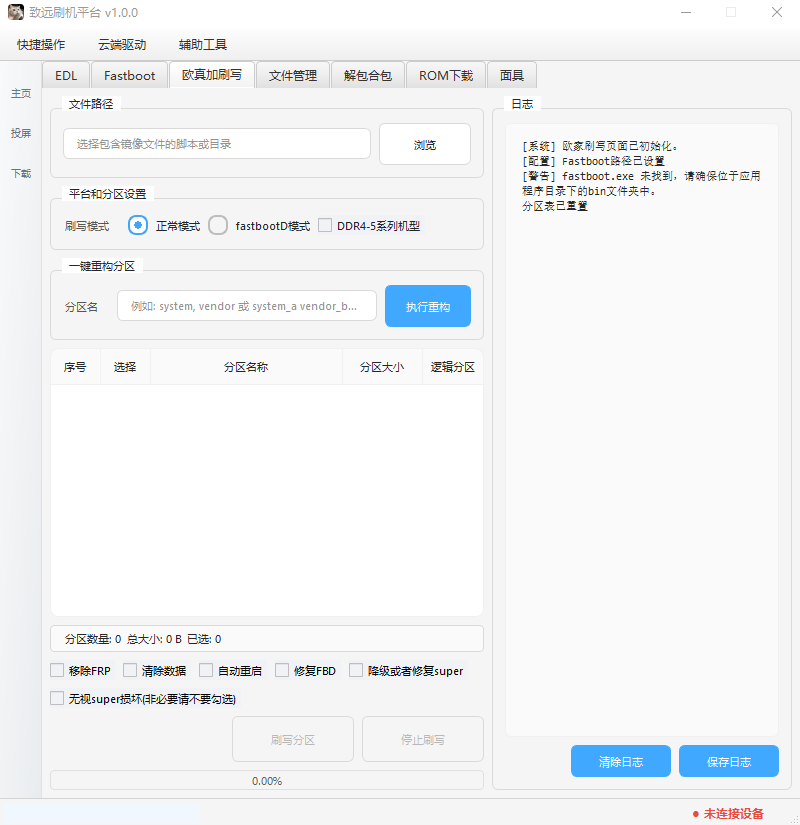This screenshot has width=800, height=825.
Task: Check the 移除FRP option
Action: coord(57,670)
